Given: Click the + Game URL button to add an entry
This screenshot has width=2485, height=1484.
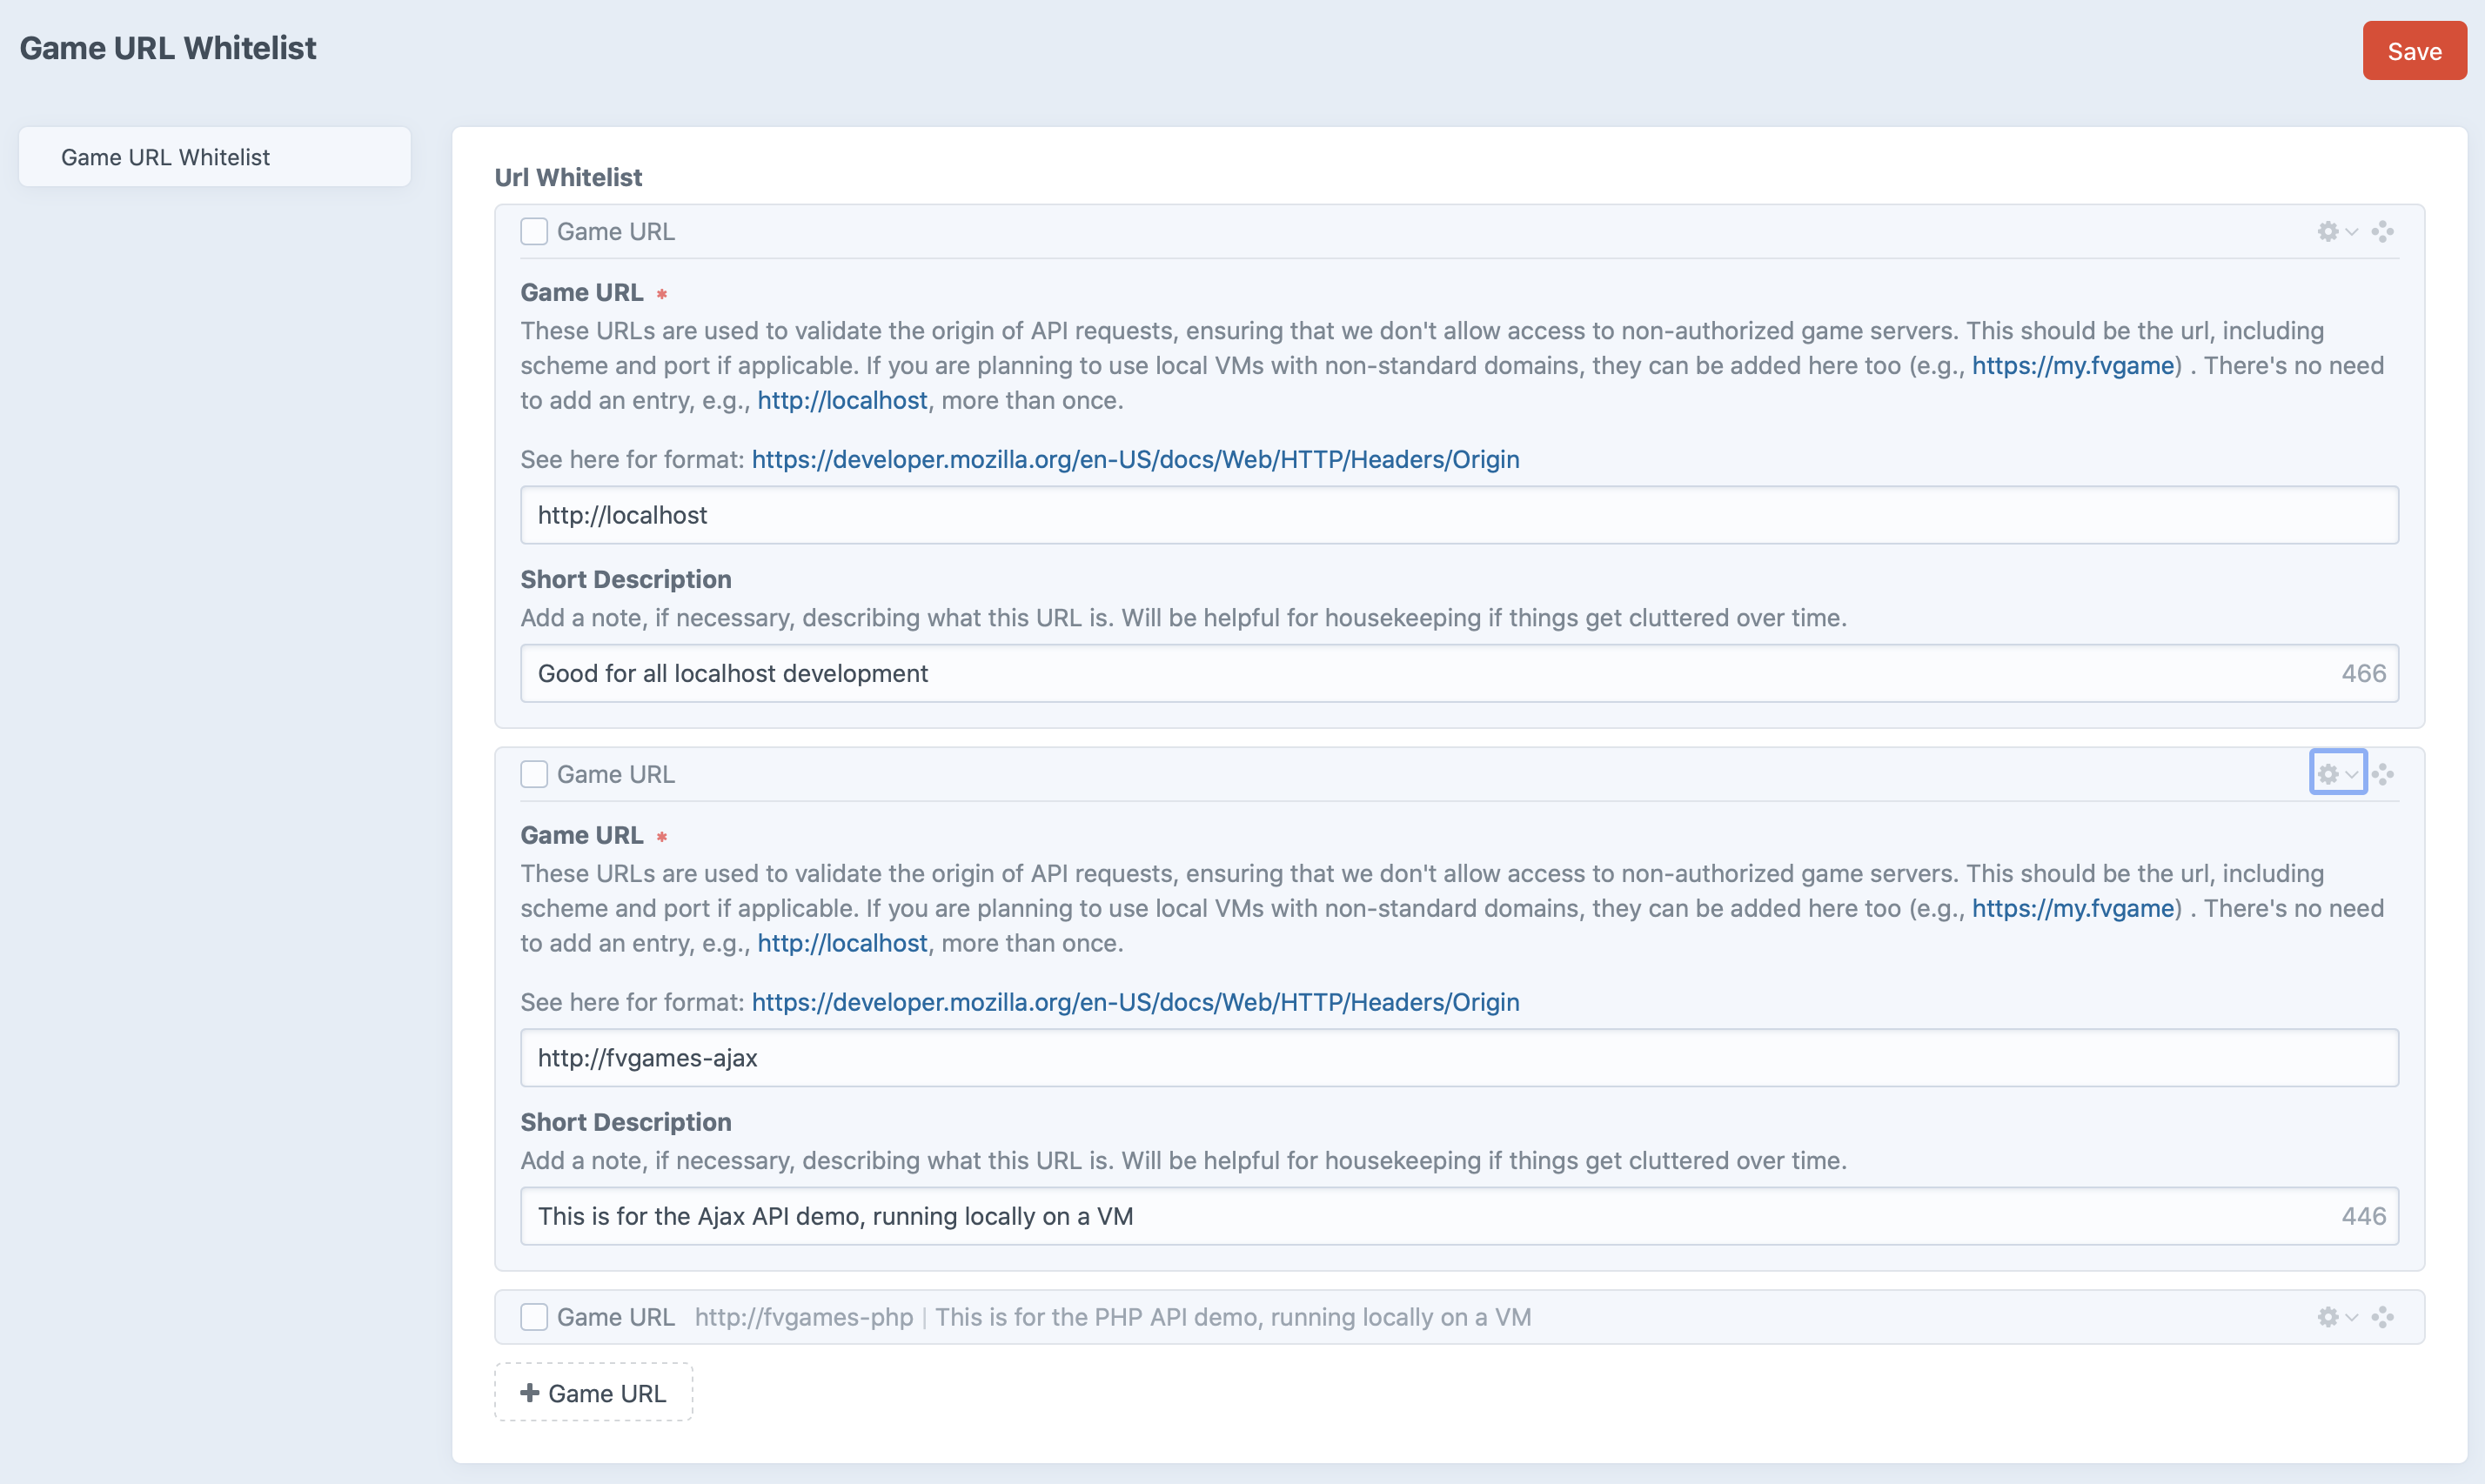Looking at the screenshot, I should (x=592, y=1392).
